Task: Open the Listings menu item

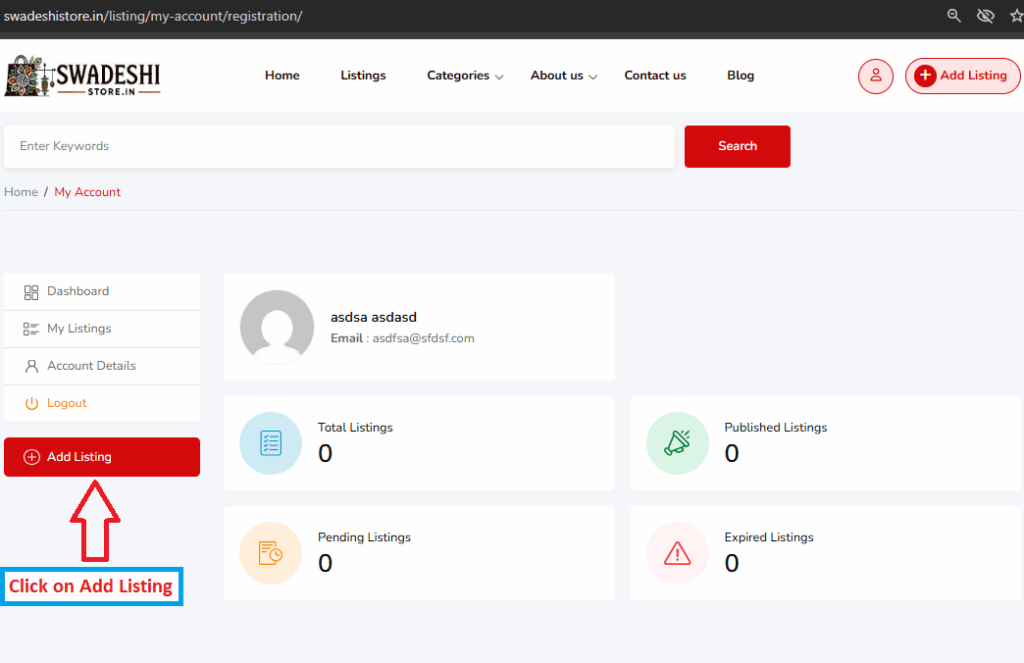Action: (x=363, y=76)
